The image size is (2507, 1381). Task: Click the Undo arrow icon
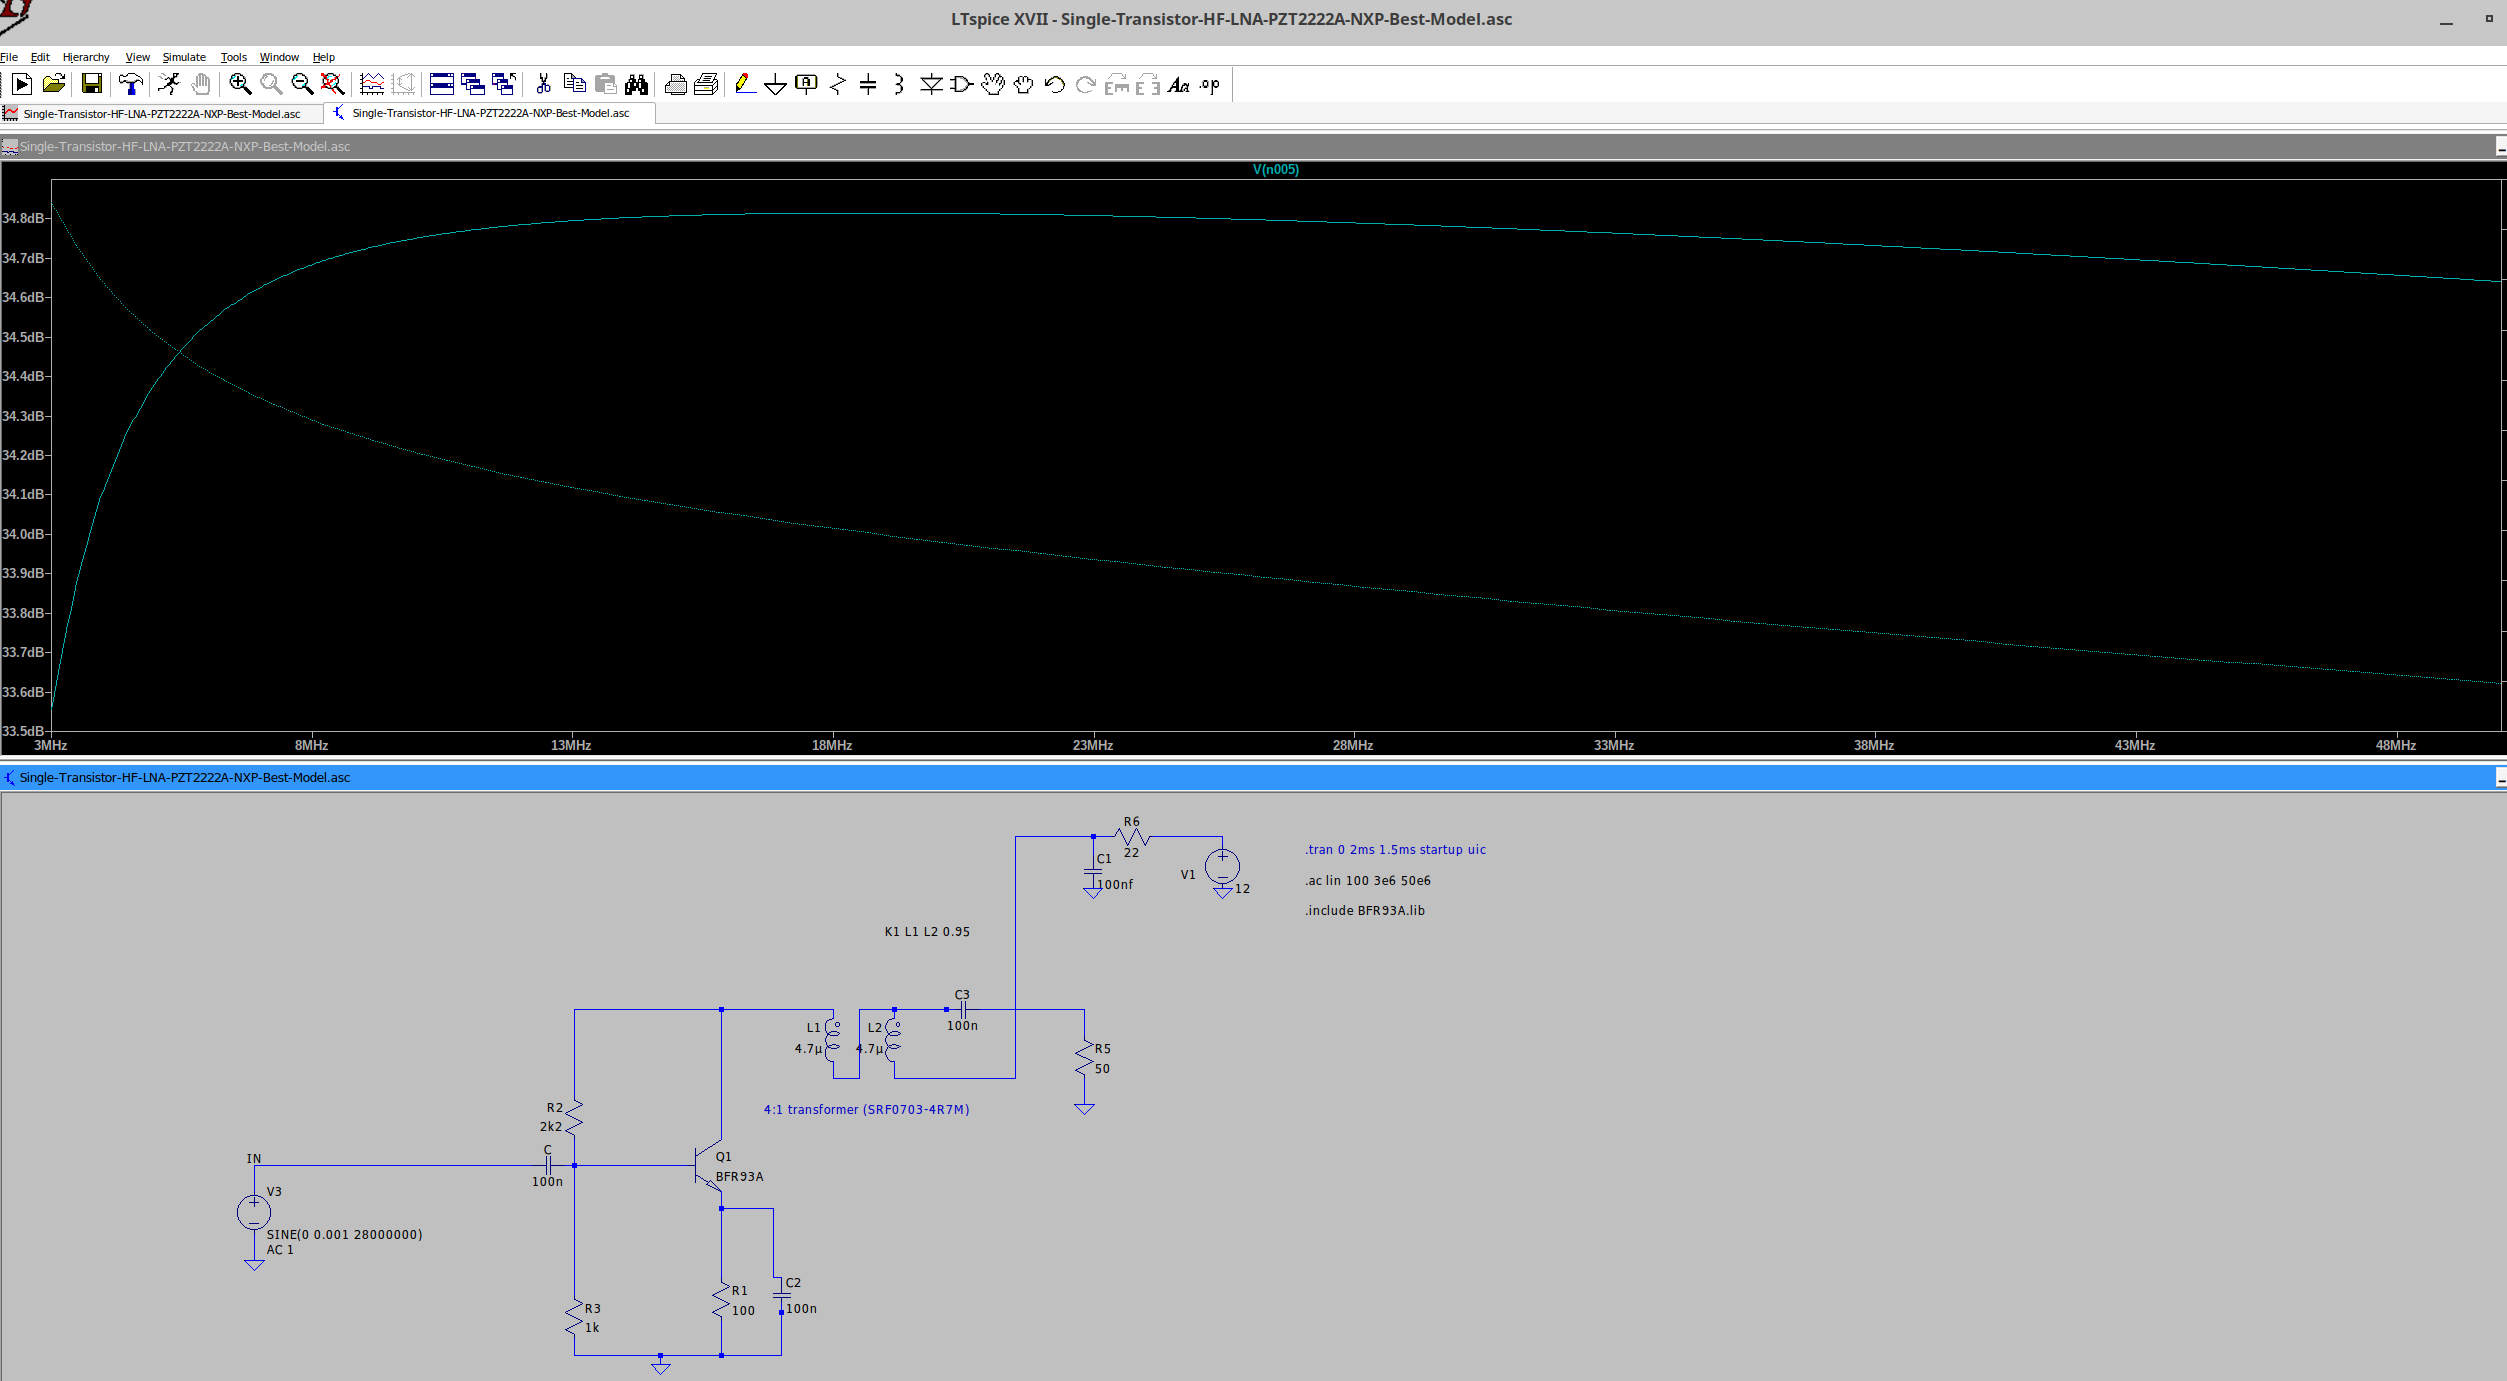point(1053,85)
